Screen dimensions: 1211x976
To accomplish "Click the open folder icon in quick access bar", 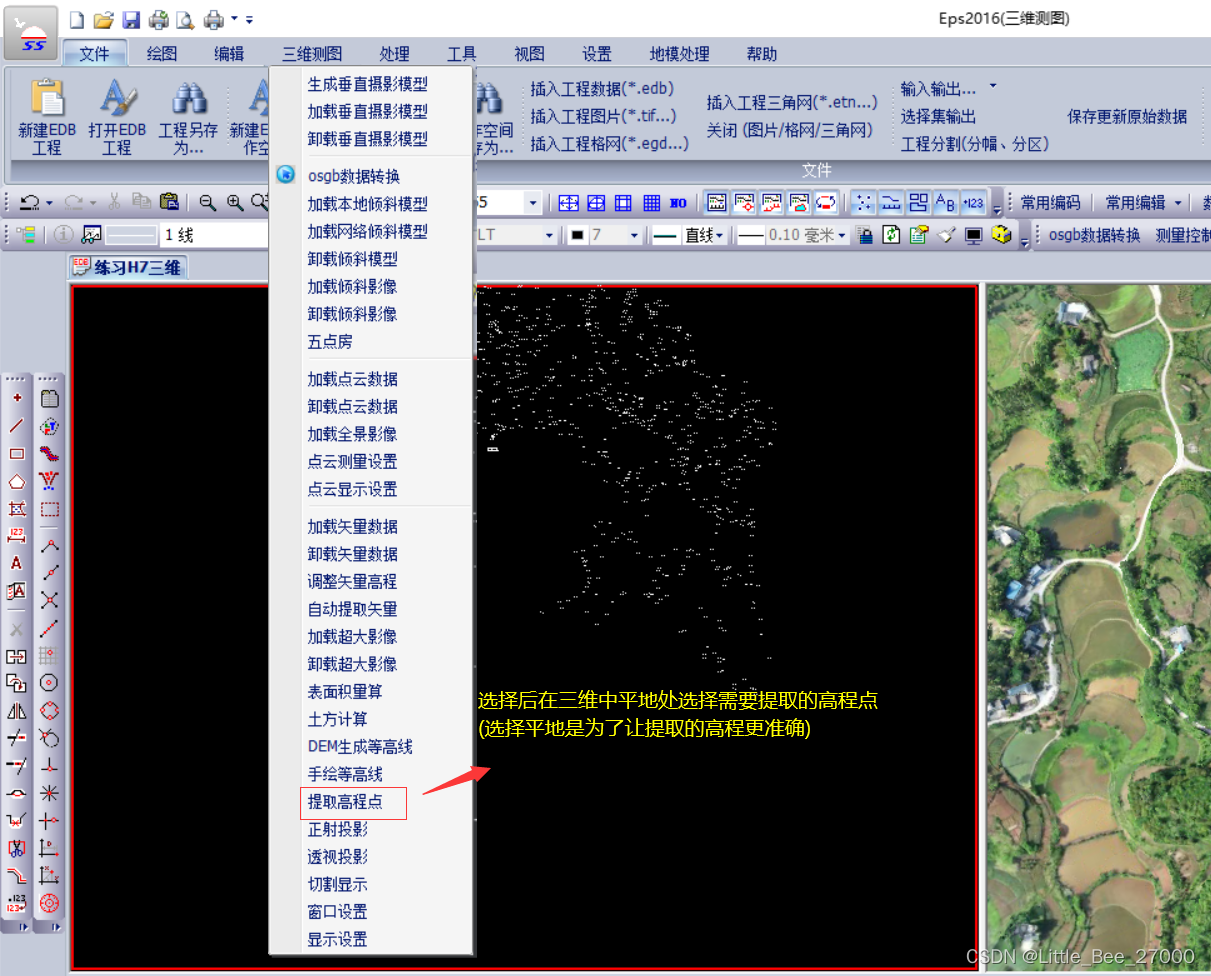I will pyautogui.click(x=104, y=19).
